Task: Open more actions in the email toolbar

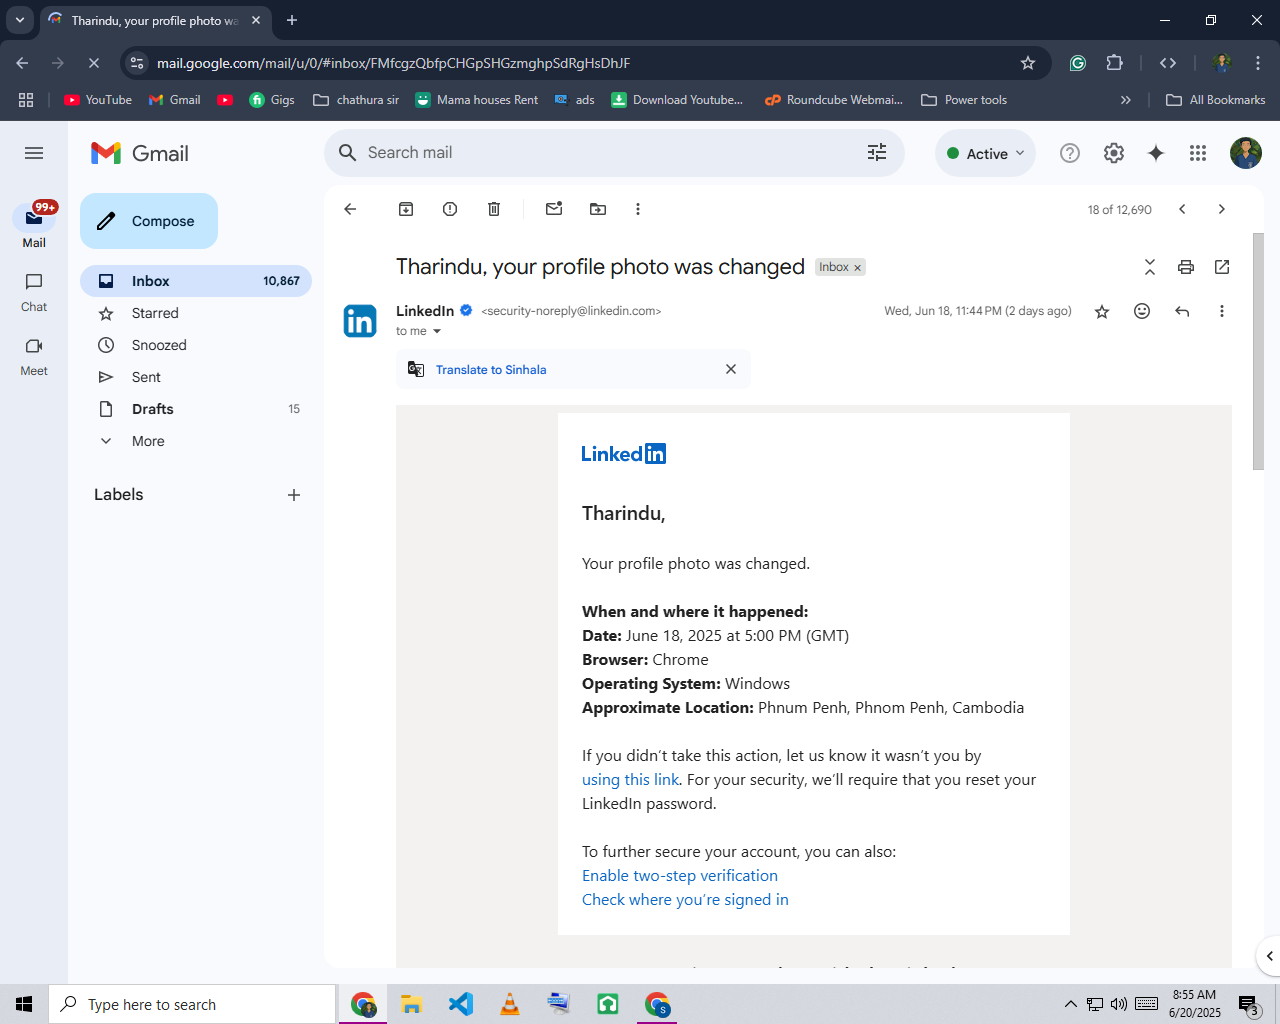Action: pyautogui.click(x=638, y=209)
